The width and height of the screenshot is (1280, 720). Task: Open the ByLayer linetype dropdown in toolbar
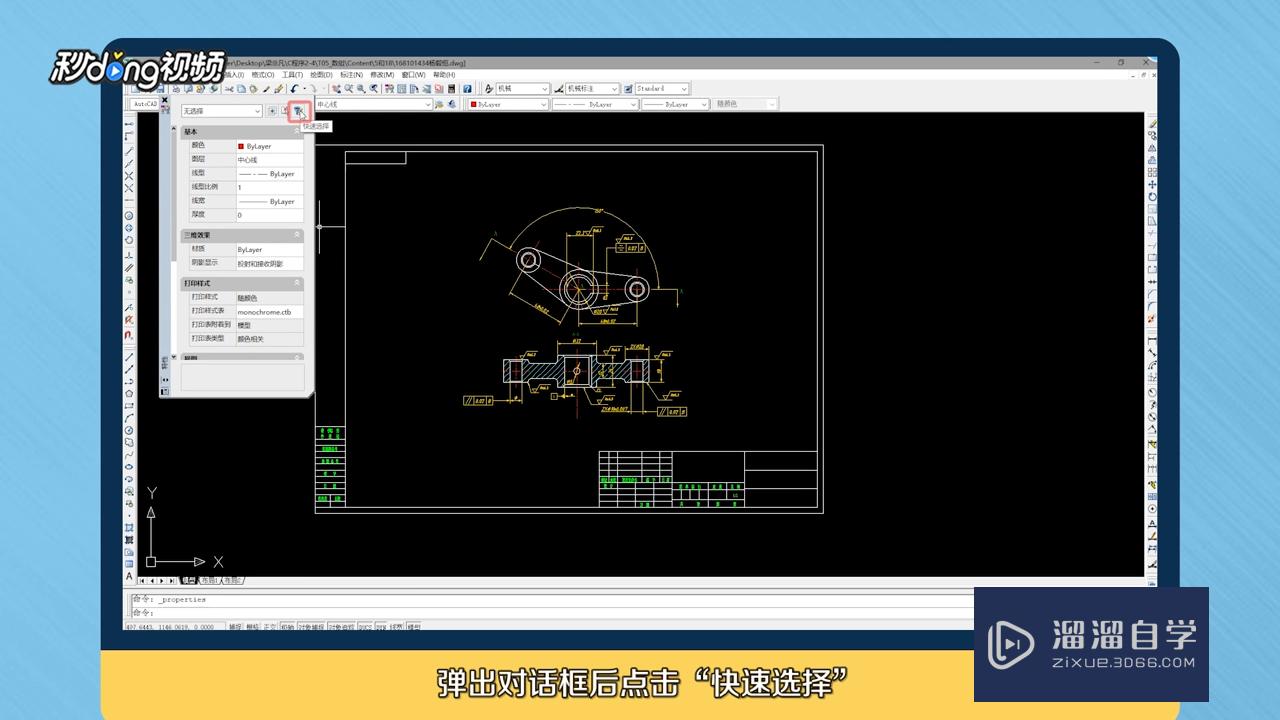tap(595, 104)
